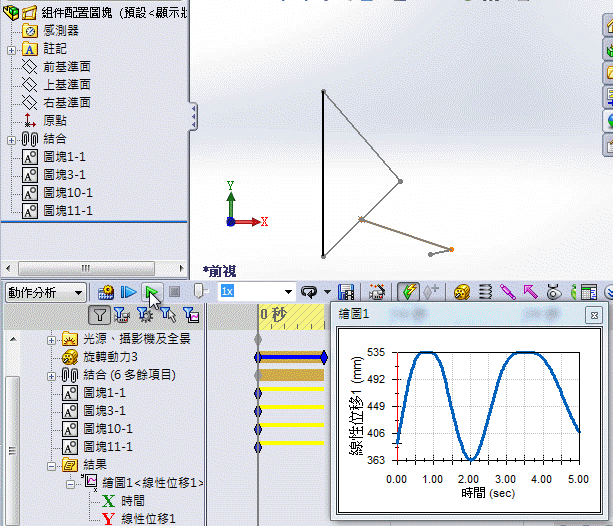The width and height of the screenshot is (613, 526).
Task: Toggle the AutoKey lightning button
Action: tap(409, 292)
